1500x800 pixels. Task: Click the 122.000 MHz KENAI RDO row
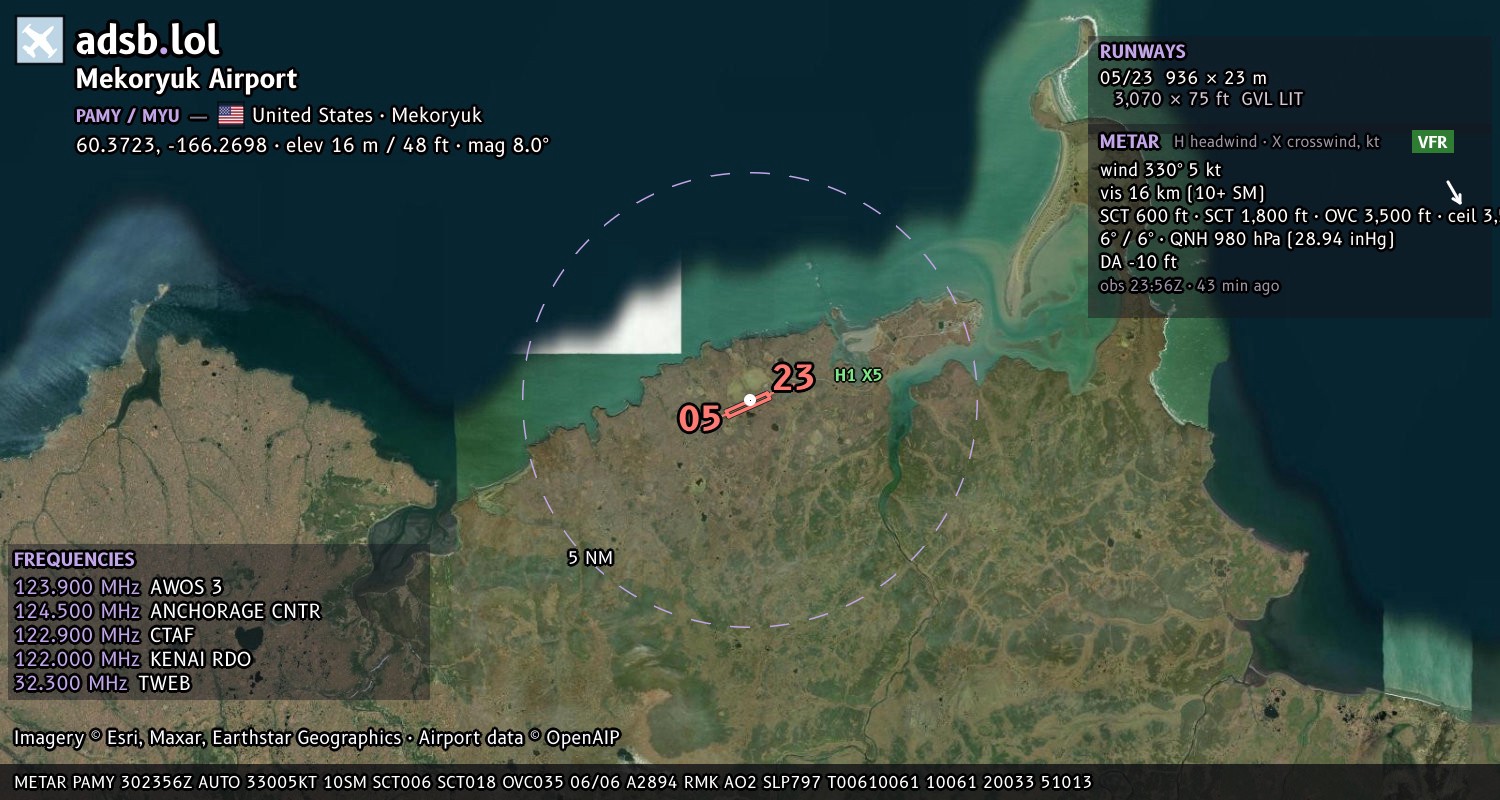(x=132, y=659)
